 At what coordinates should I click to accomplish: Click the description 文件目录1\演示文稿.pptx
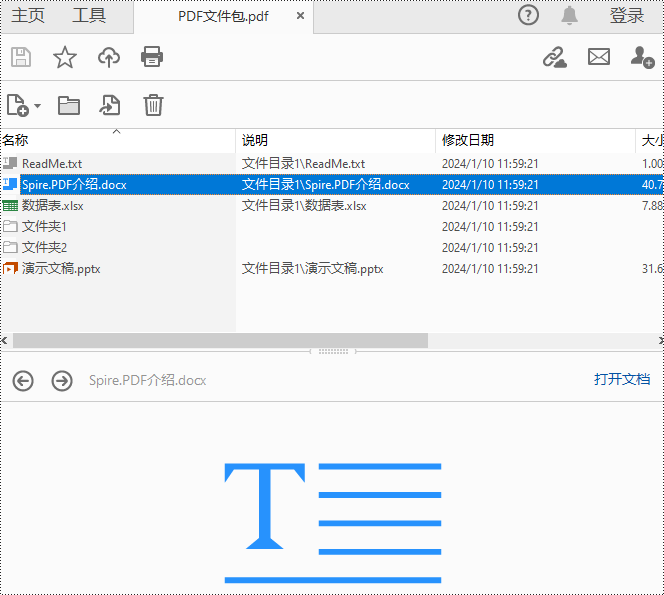[313, 269]
